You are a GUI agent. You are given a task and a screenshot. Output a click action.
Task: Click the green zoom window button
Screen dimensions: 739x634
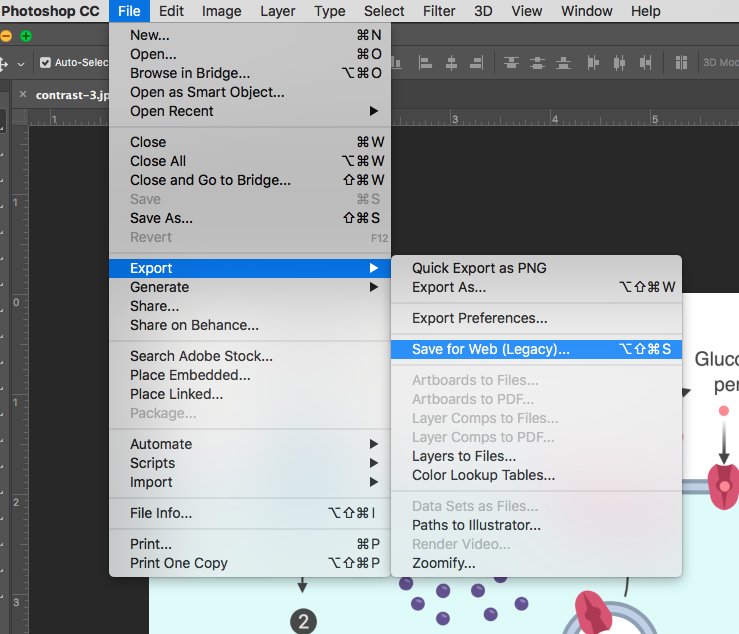point(26,36)
